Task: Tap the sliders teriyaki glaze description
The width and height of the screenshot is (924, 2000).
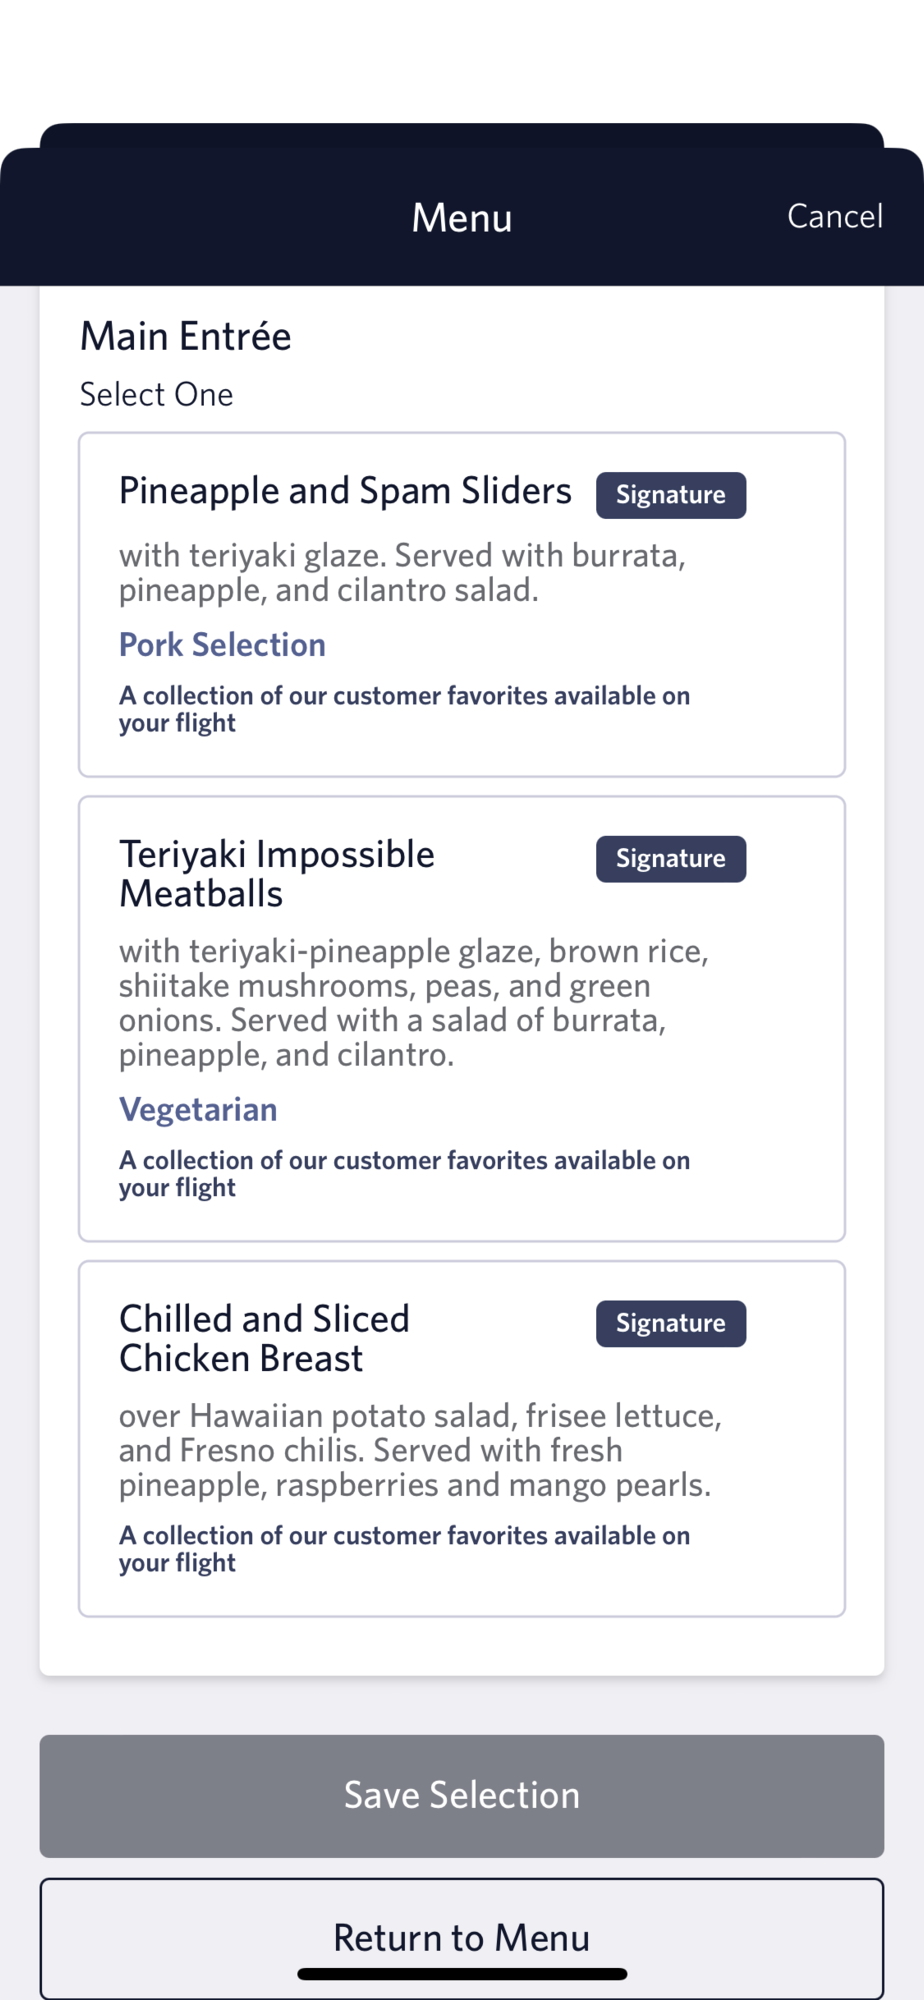Action: click(402, 572)
